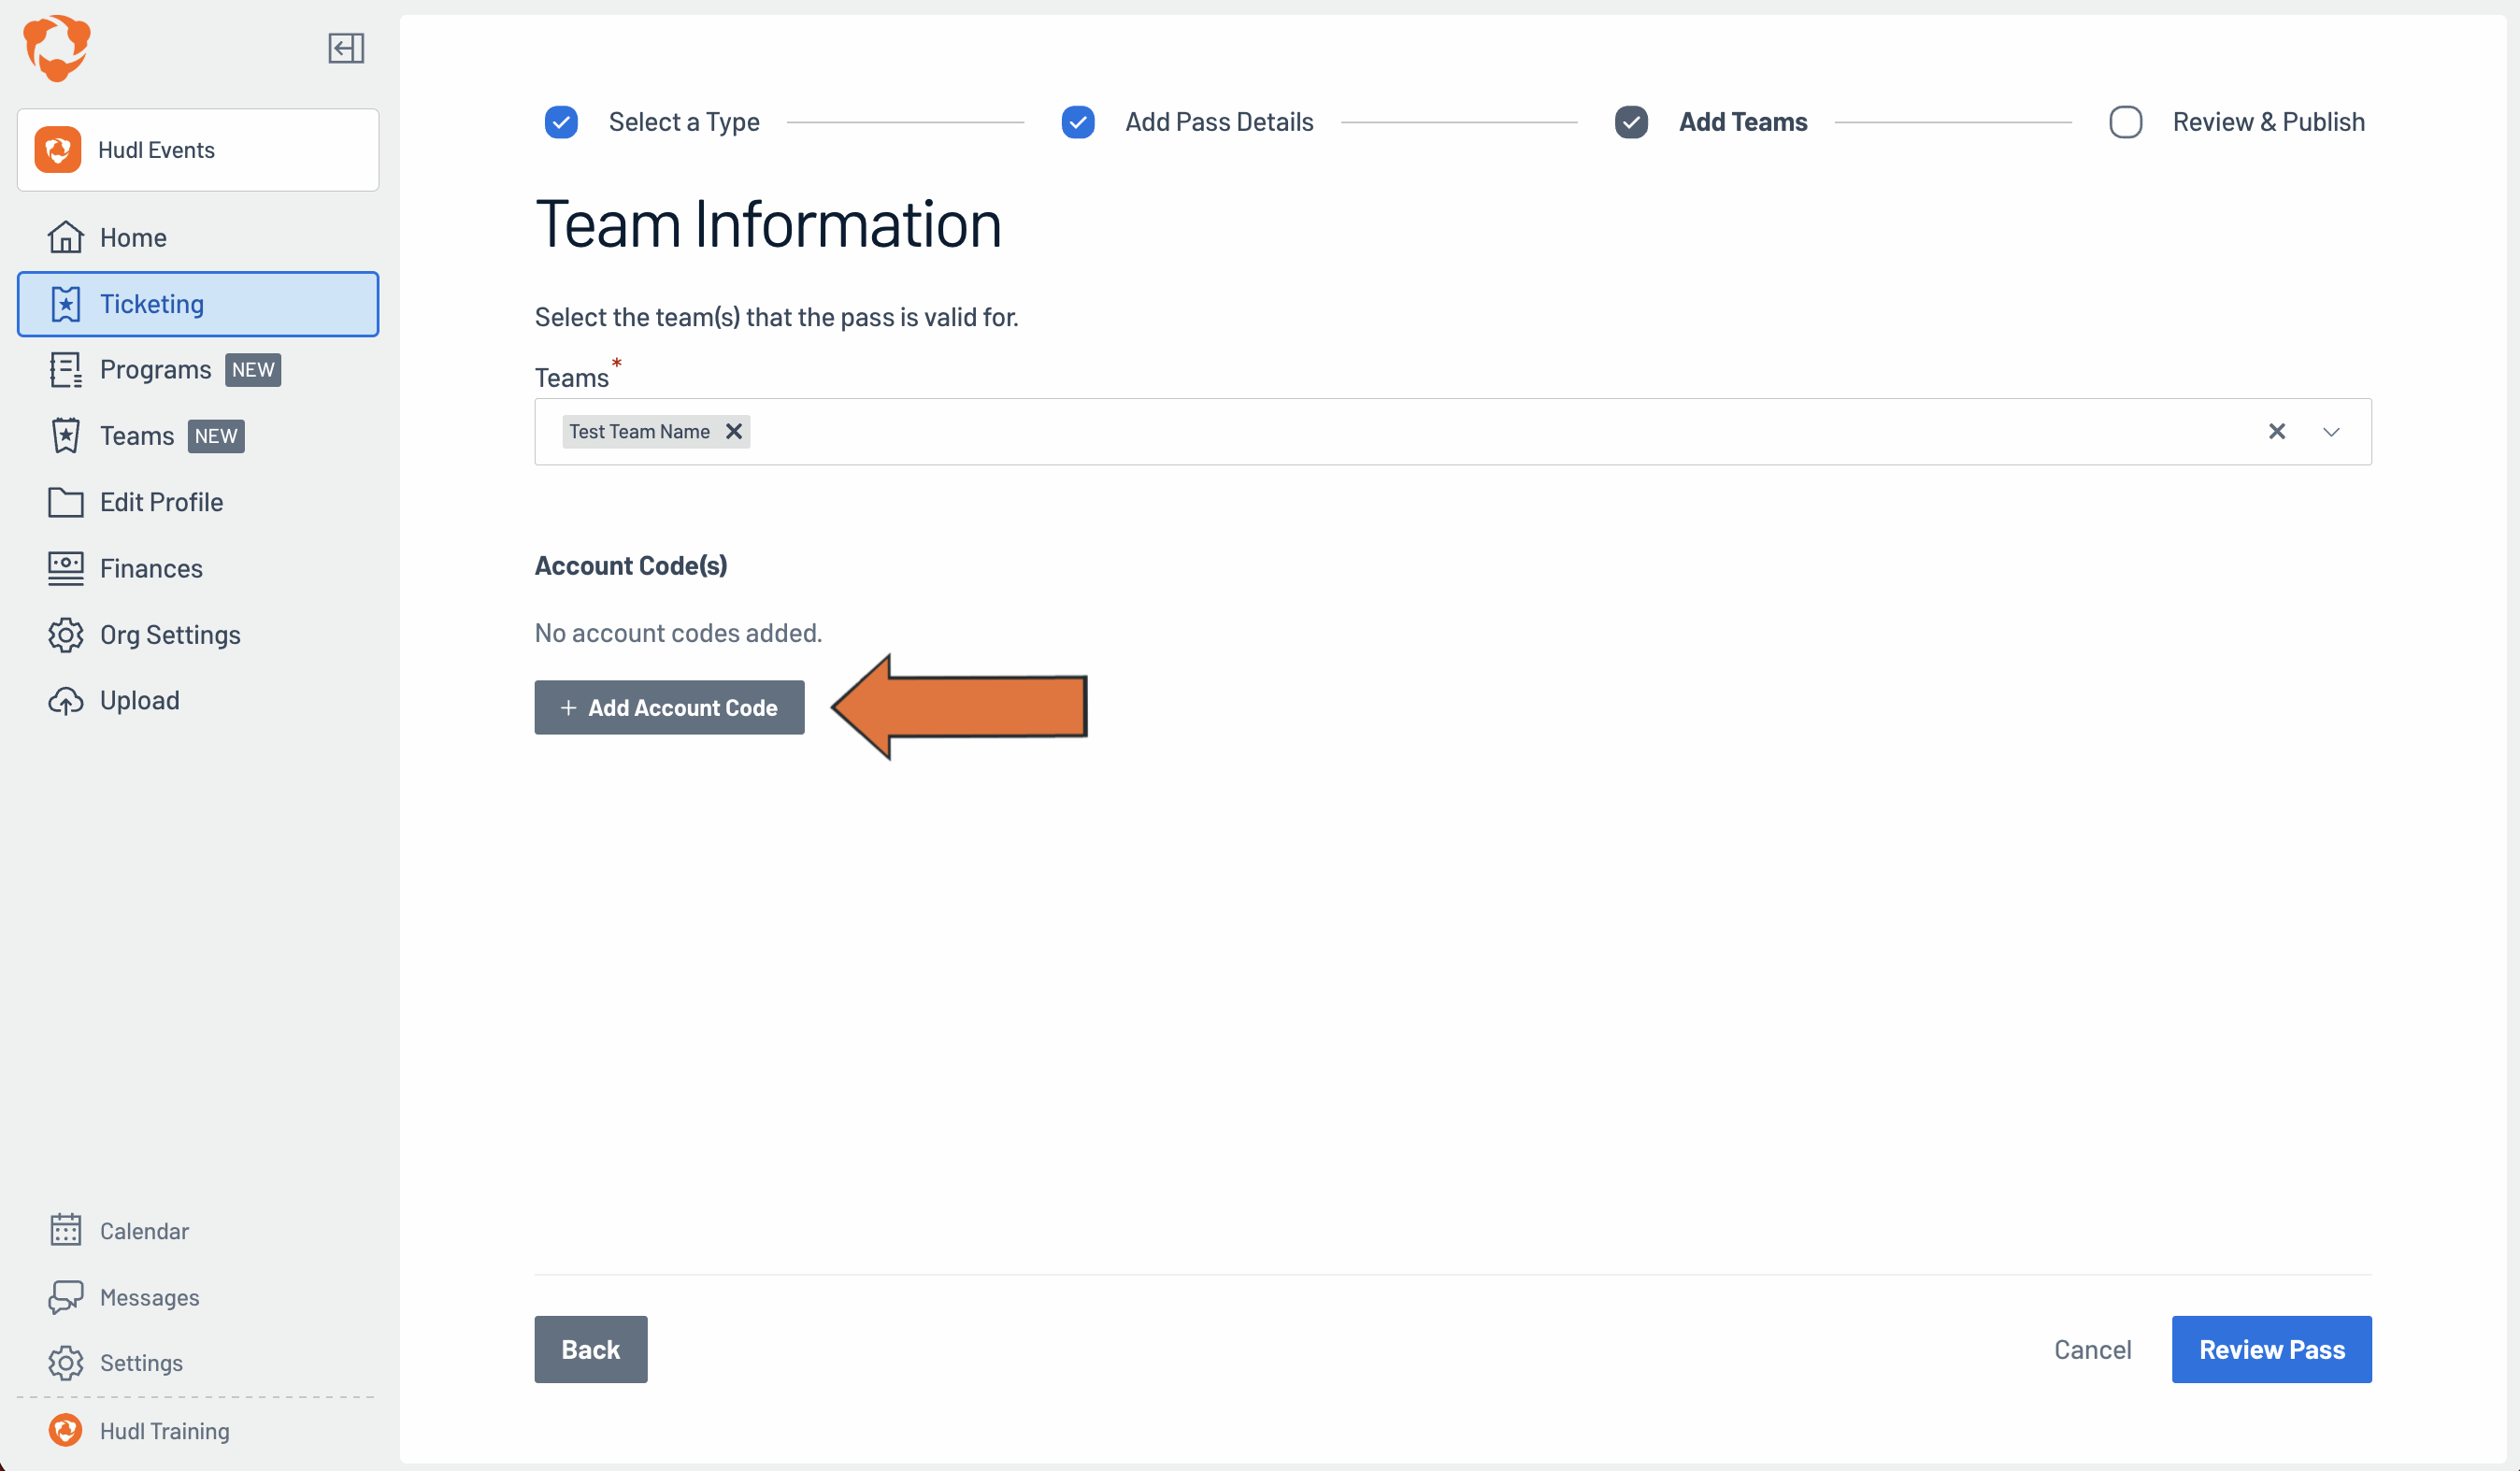This screenshot has height=1471, width=2520.
Task: Click the Calendar icon in sidebar
Action: tap(66, 1230)
